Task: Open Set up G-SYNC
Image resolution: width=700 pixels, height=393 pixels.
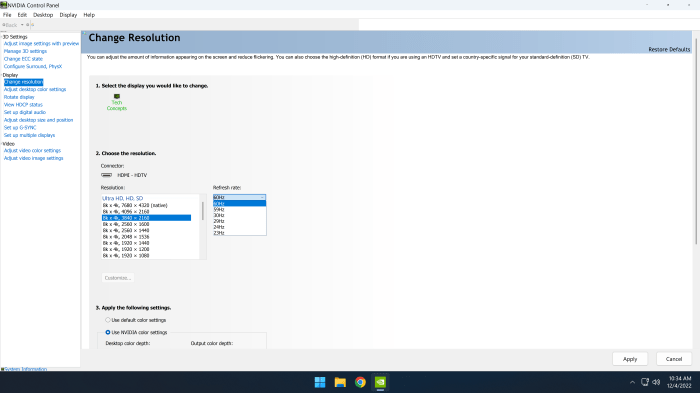Action: coord(20,128)
